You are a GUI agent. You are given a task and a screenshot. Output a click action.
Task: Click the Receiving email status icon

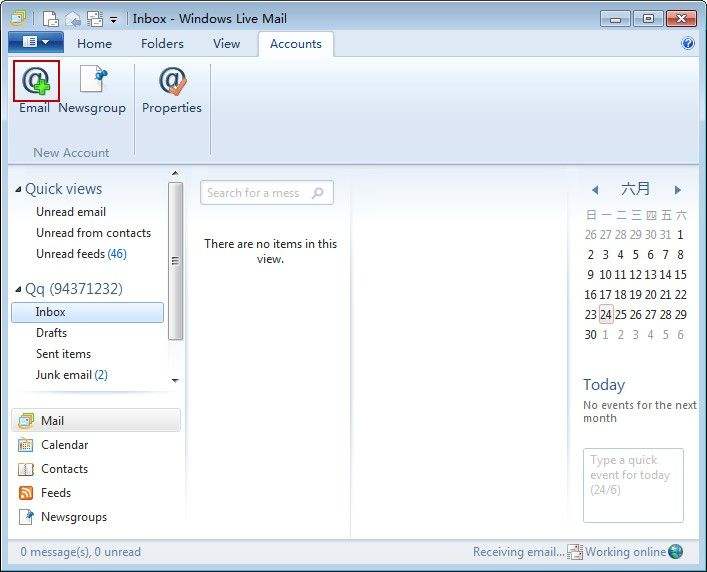pyautogui.click(x=574, y=552)
